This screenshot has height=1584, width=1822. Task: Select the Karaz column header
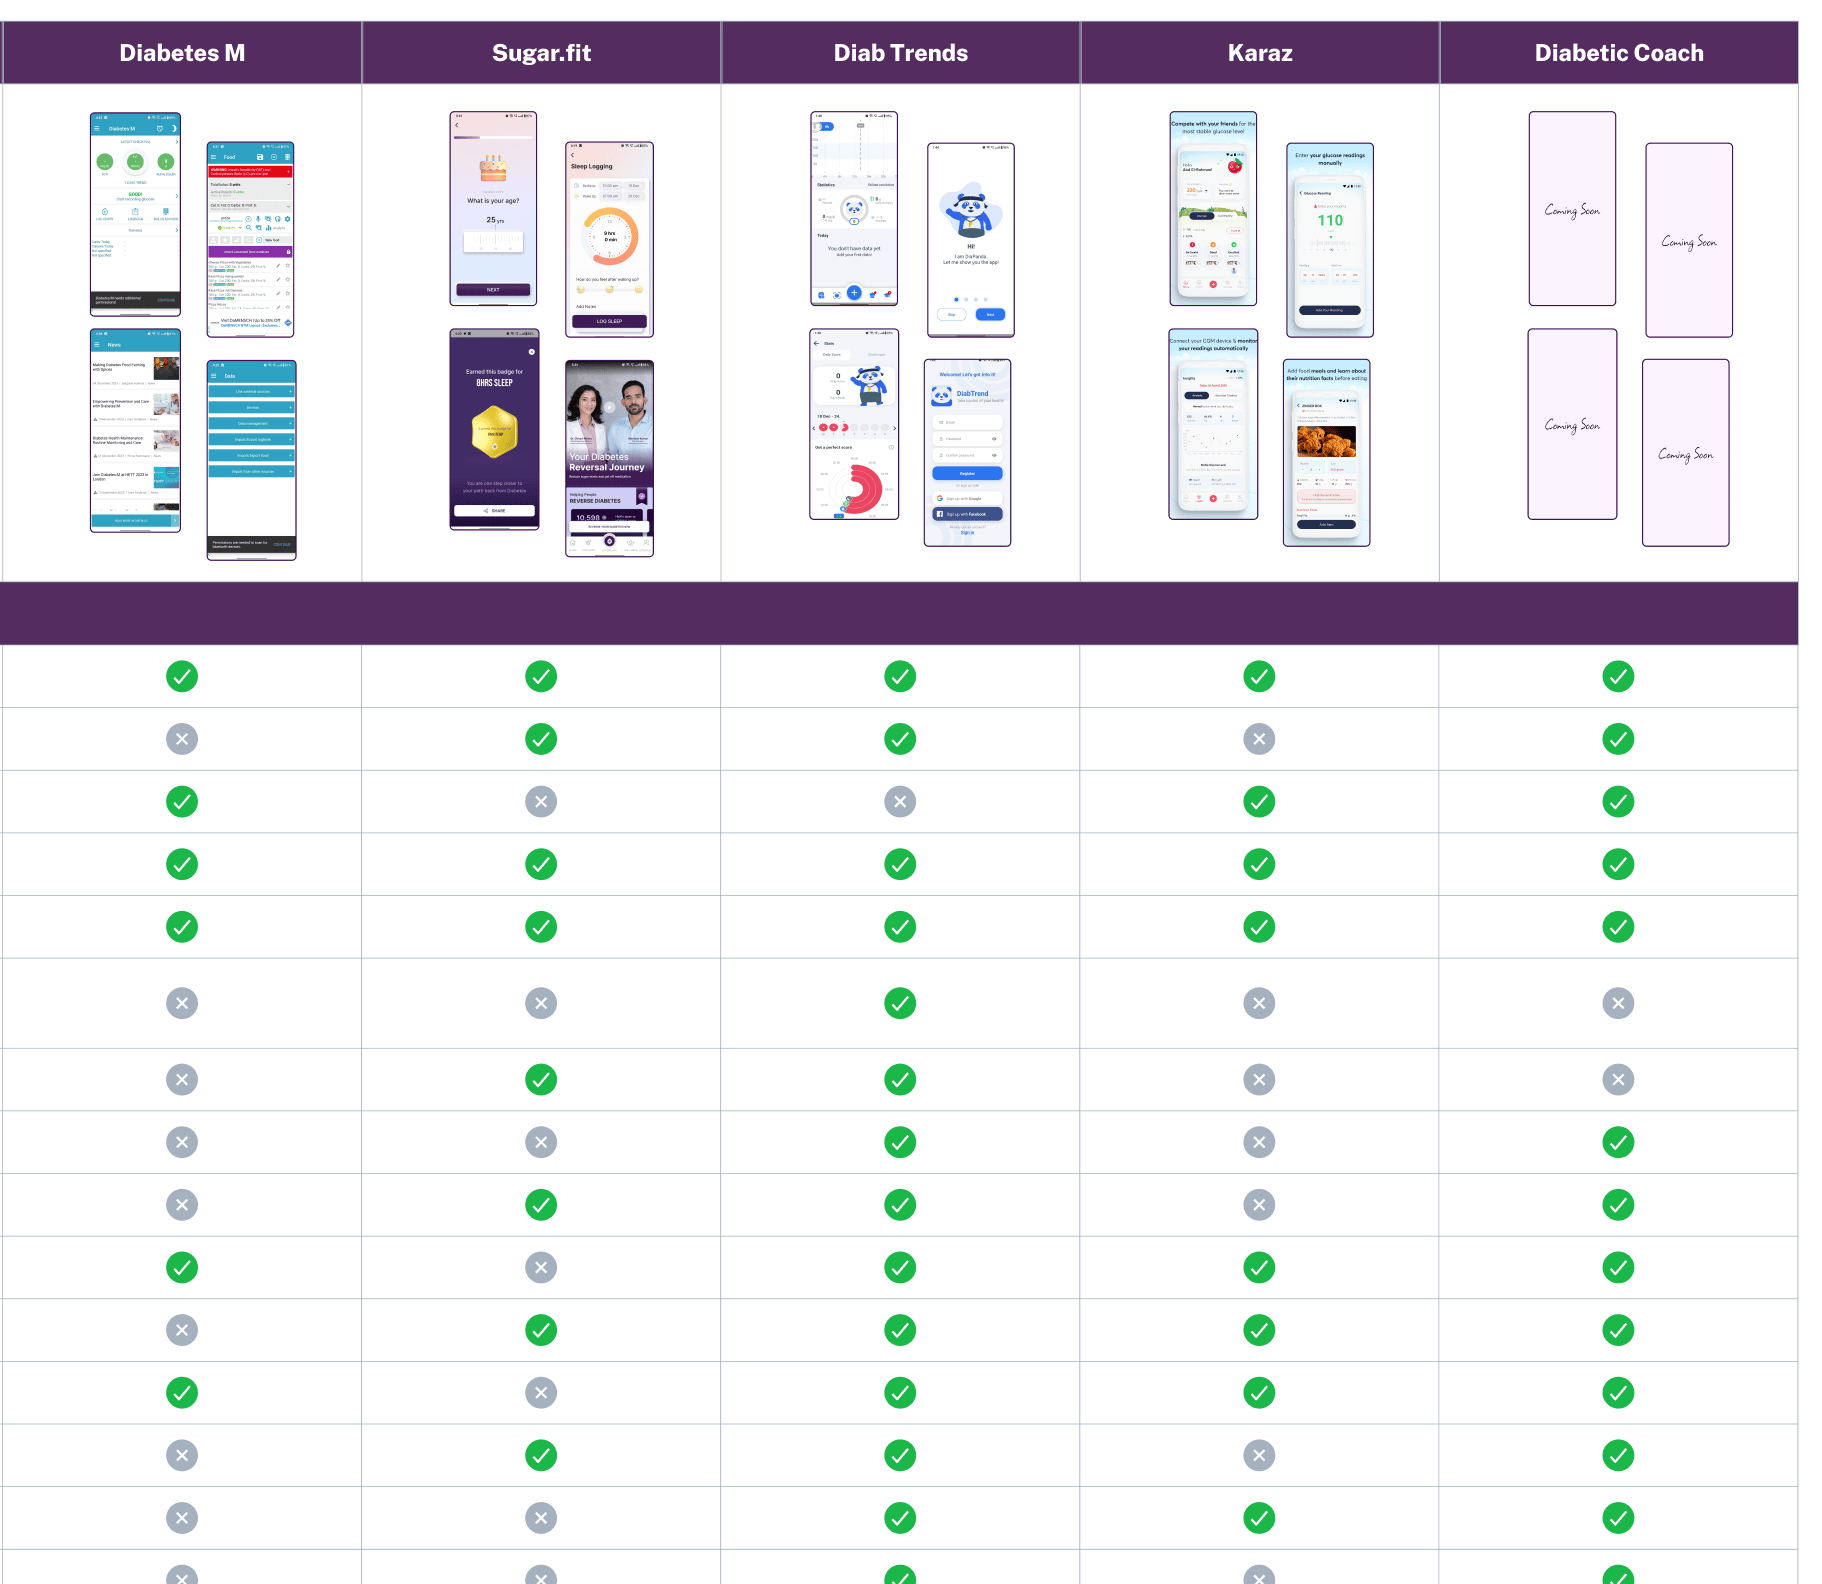click(1260, 53)
